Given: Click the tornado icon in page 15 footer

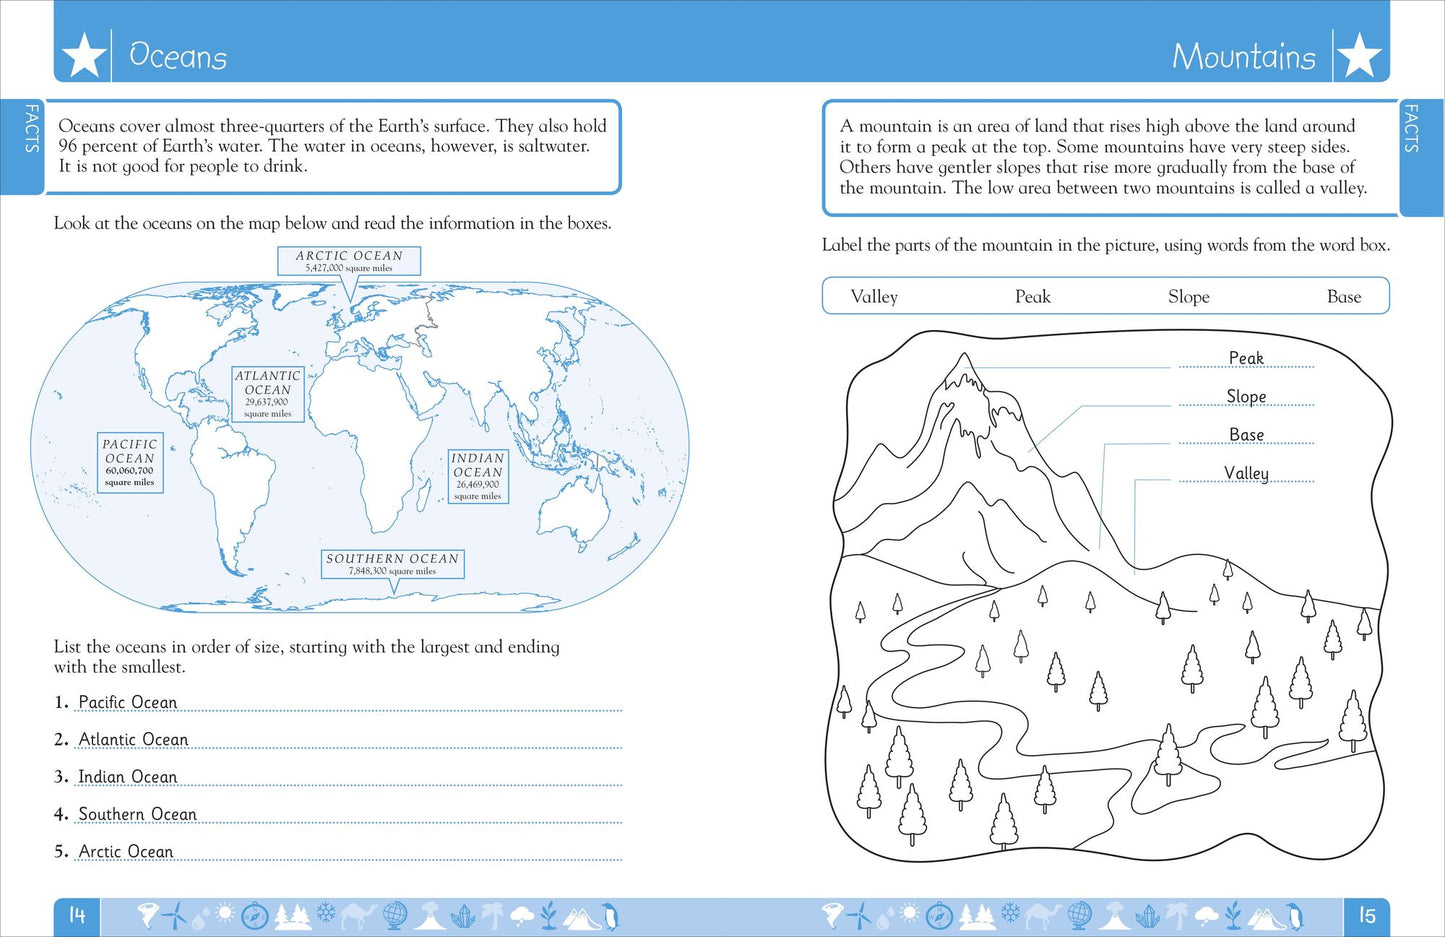Looking at the screenshot, I should pos(832,915).
